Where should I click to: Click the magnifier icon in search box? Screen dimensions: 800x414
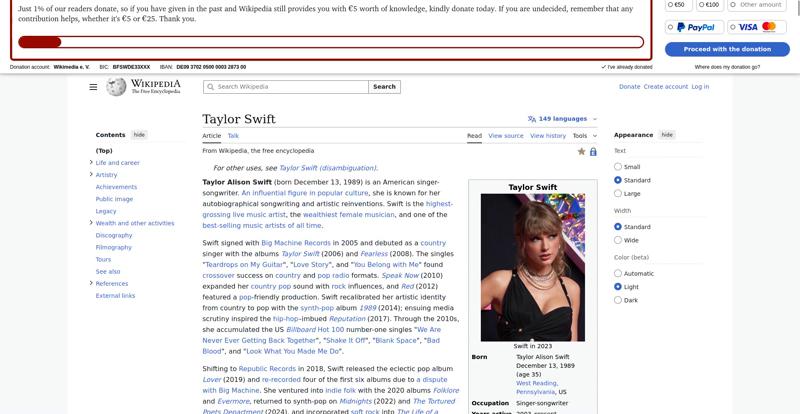210,87
